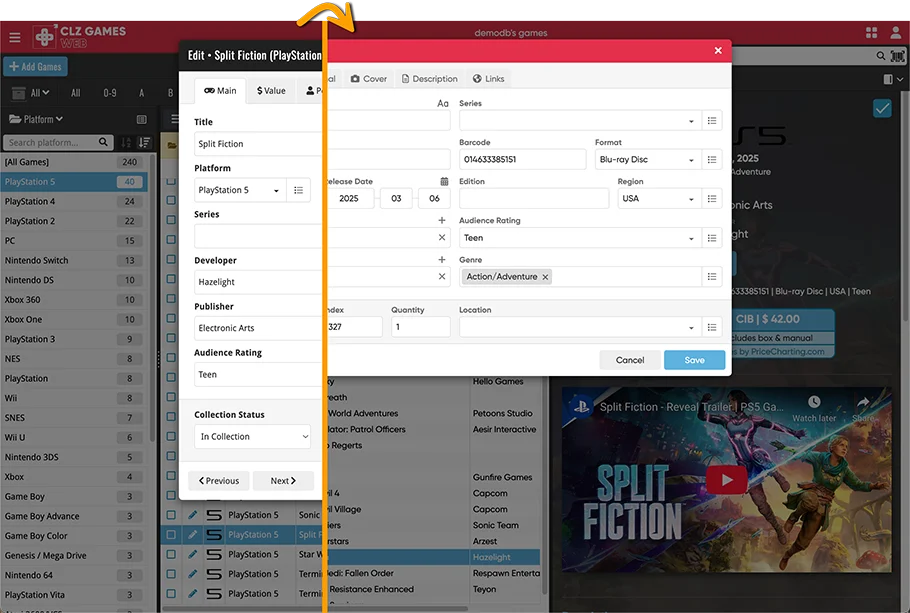Open the pick list icon for Audience Rating
910x613 pixels.
[712, 238]
